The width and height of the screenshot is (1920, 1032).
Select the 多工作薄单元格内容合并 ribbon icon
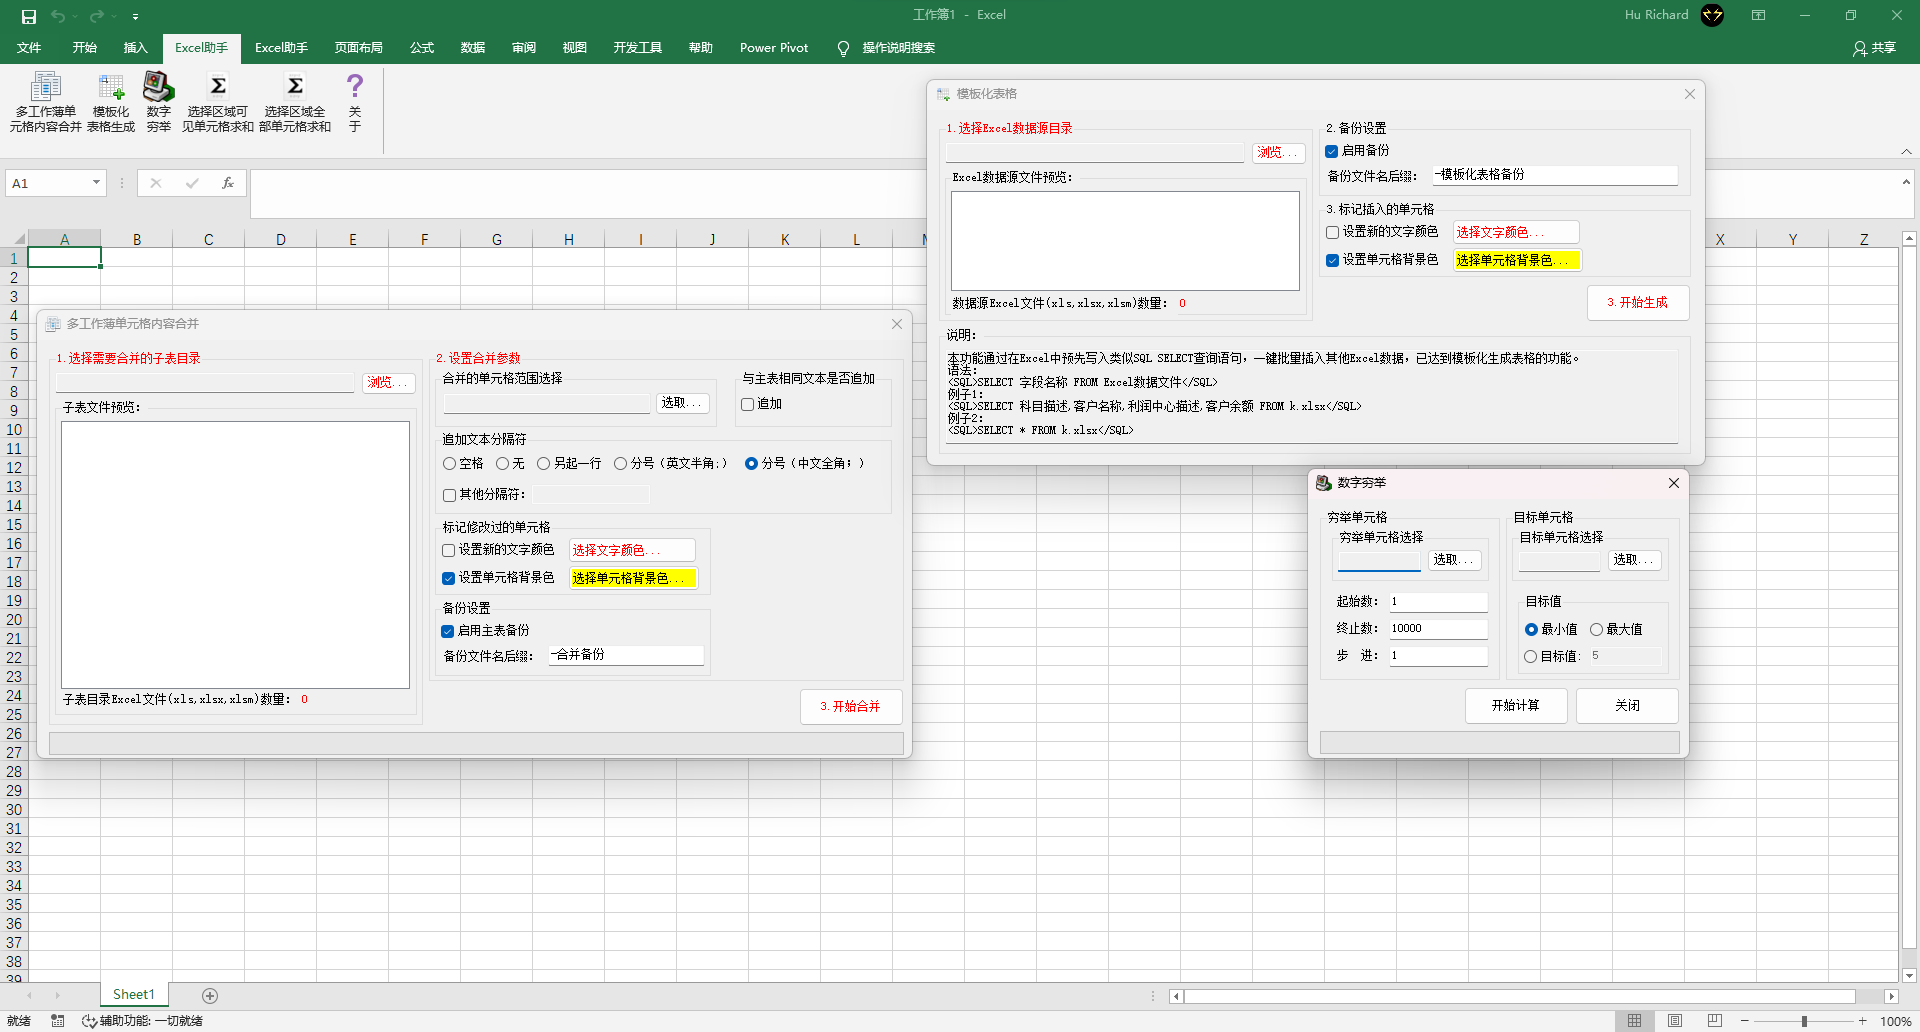(45, 99)
